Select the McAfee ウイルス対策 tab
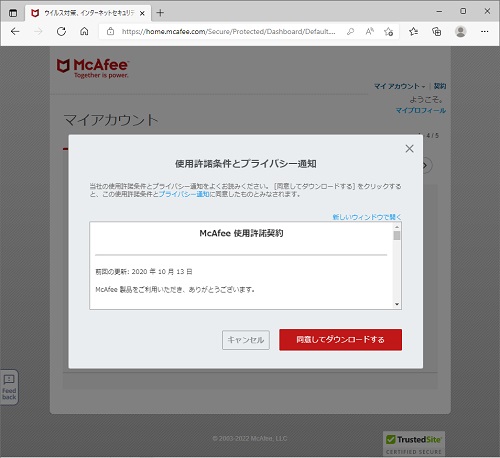 [88, 13]
